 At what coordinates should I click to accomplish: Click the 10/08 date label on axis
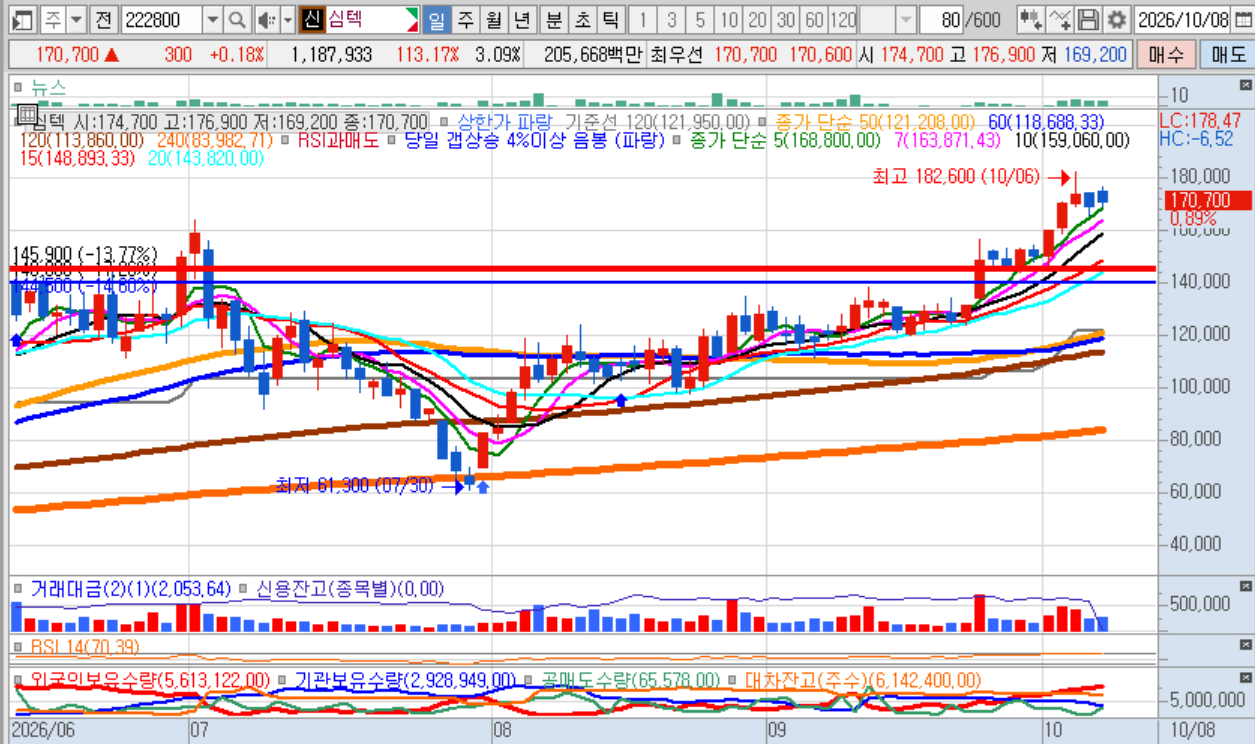point(1193,730)
